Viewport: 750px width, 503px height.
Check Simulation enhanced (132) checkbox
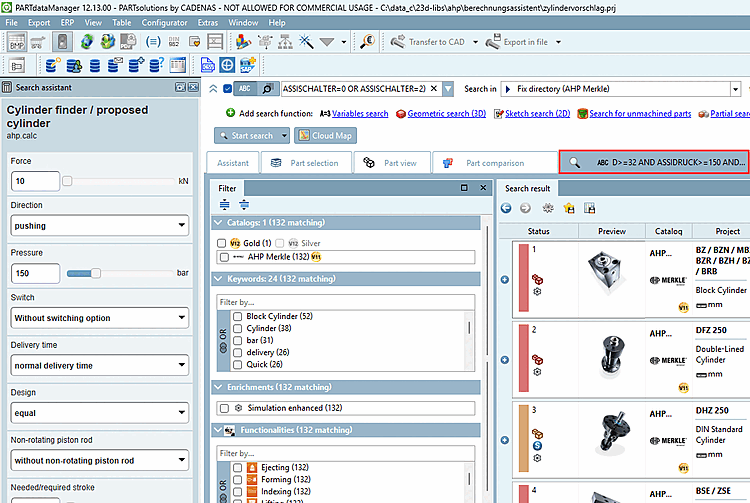[x=224, y=408]
